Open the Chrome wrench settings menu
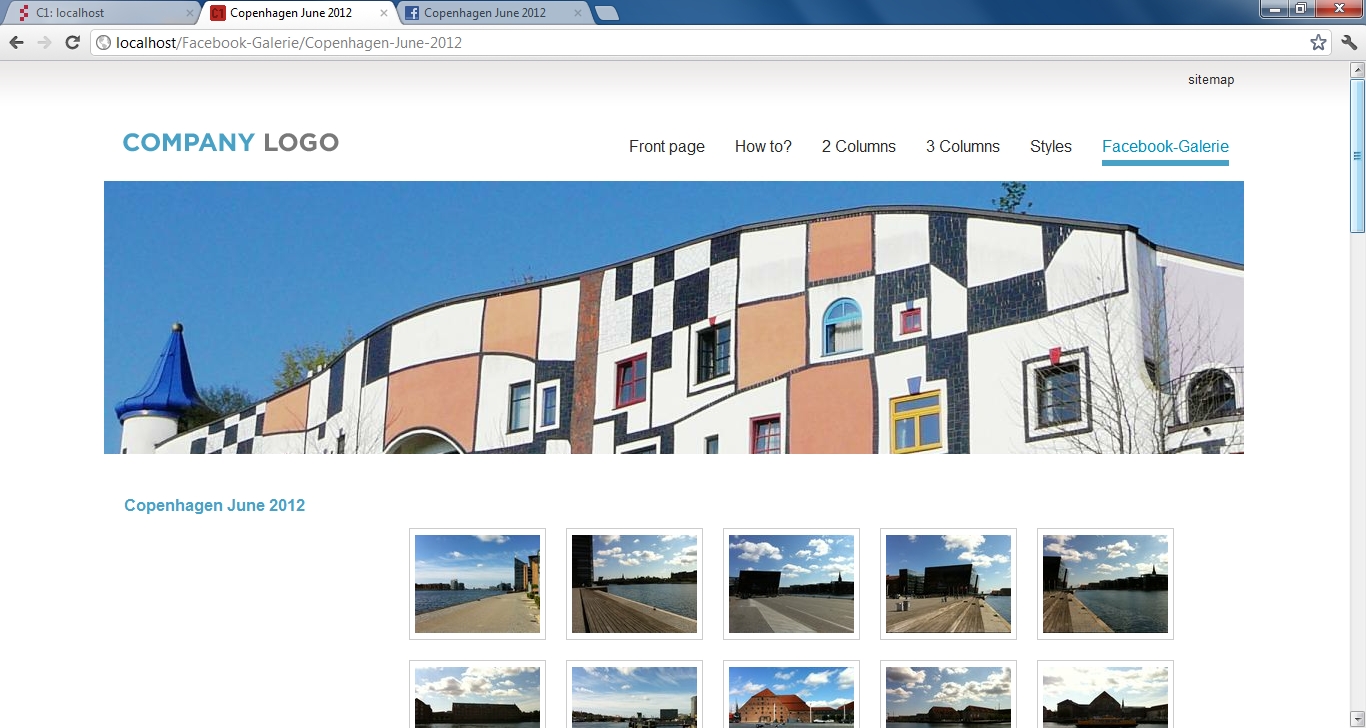The image size is (1366, 728). point(1349,42)
